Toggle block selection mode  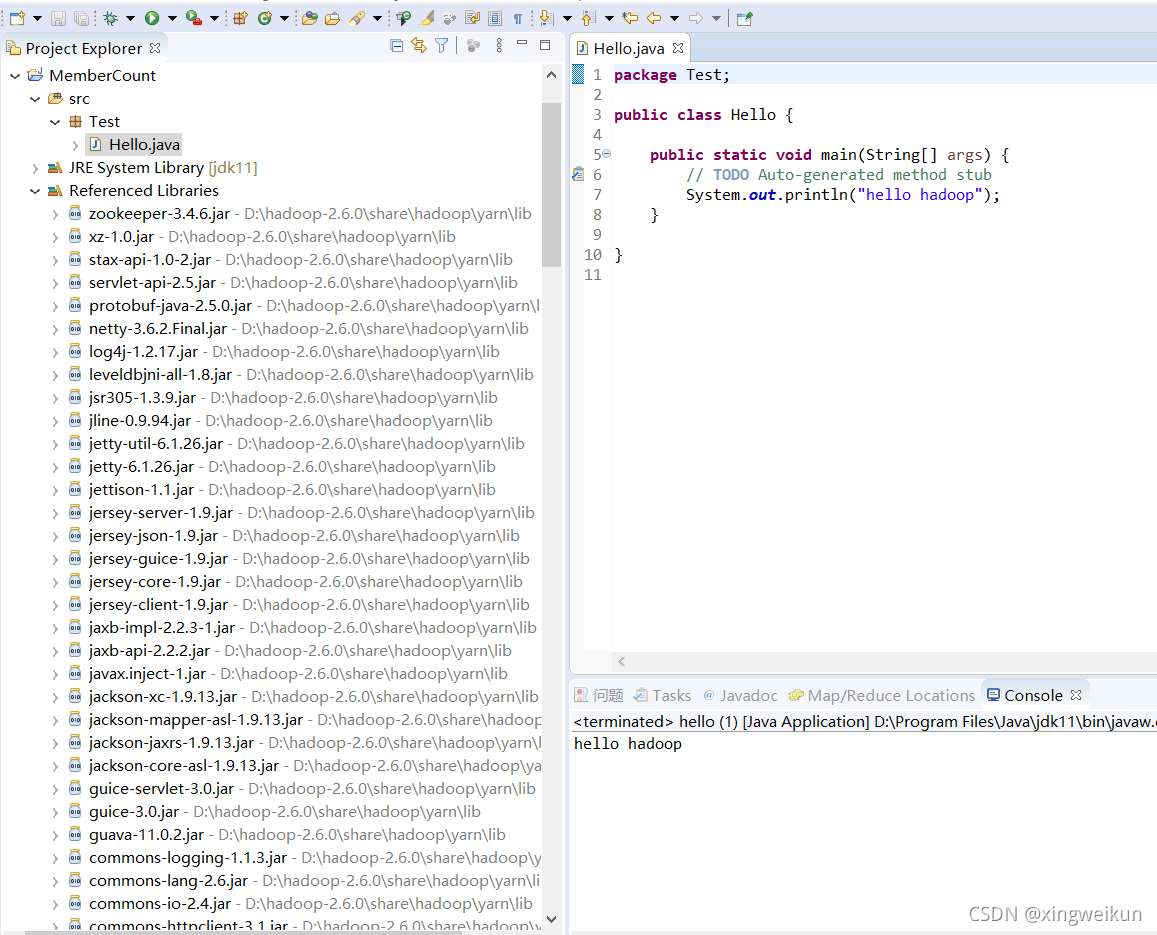pyautogui.click(x=495, y=18)
